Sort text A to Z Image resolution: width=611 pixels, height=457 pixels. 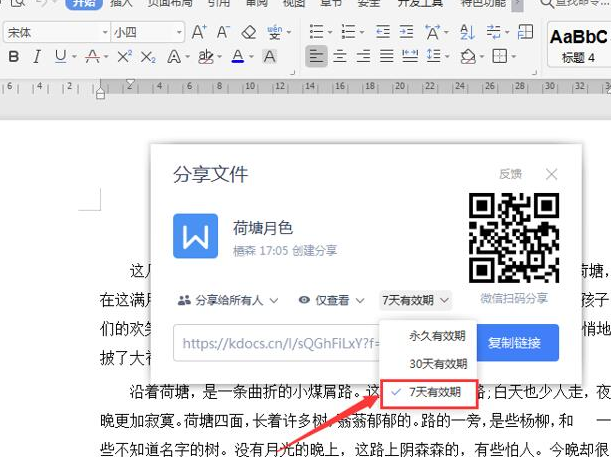tap(467, 32)
